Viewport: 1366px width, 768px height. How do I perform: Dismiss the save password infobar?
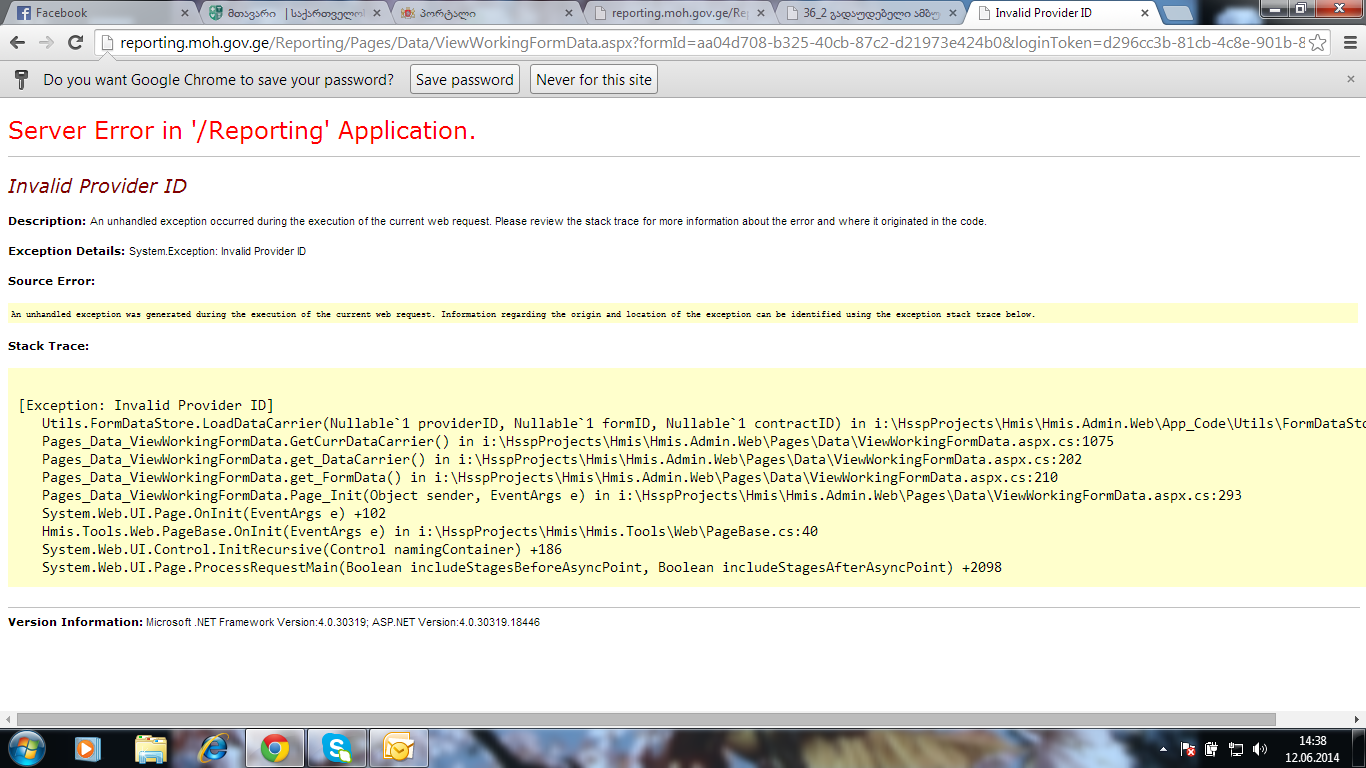(x=1351, y=80)
